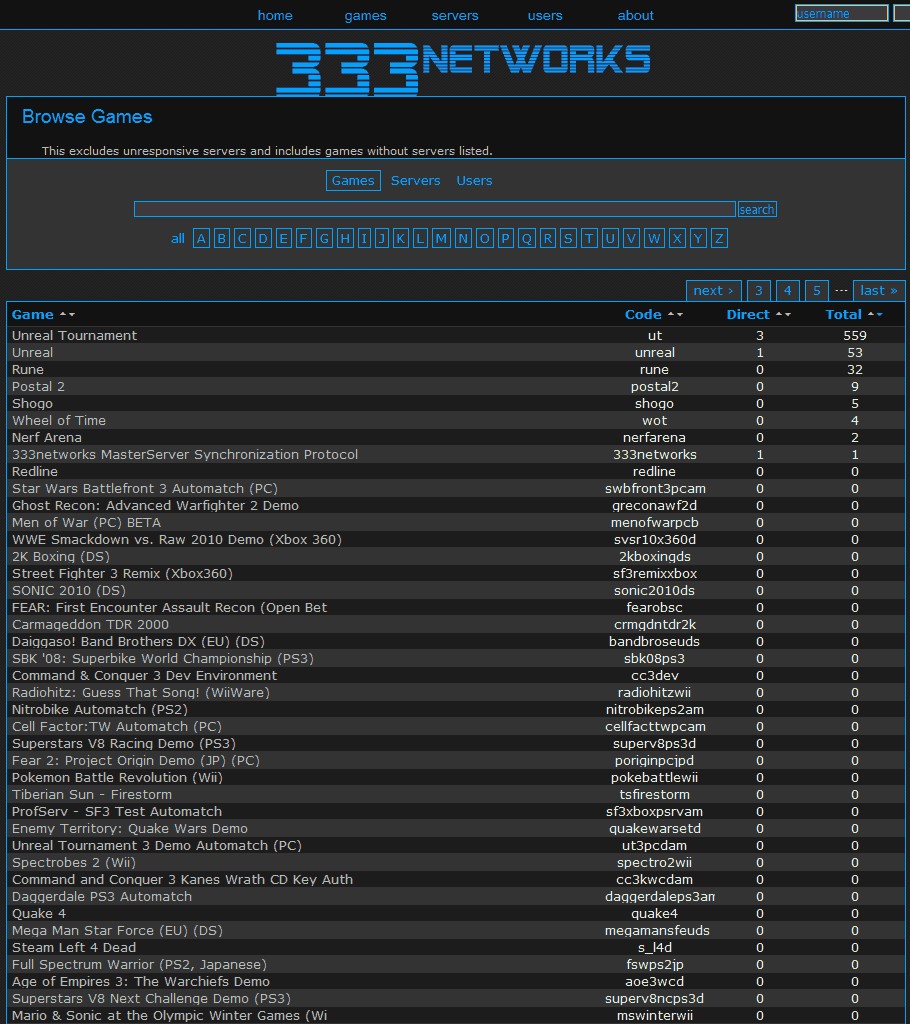Sort Code column descending using its arrow
Image resolution: width=910 pixels, height=1024 pixels.
tap(678, 314)
